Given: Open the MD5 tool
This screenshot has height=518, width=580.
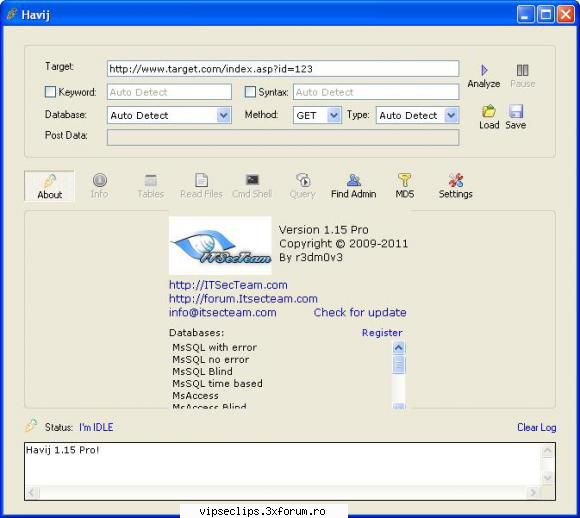Looking at the screenshot, I should coord(404,186).
